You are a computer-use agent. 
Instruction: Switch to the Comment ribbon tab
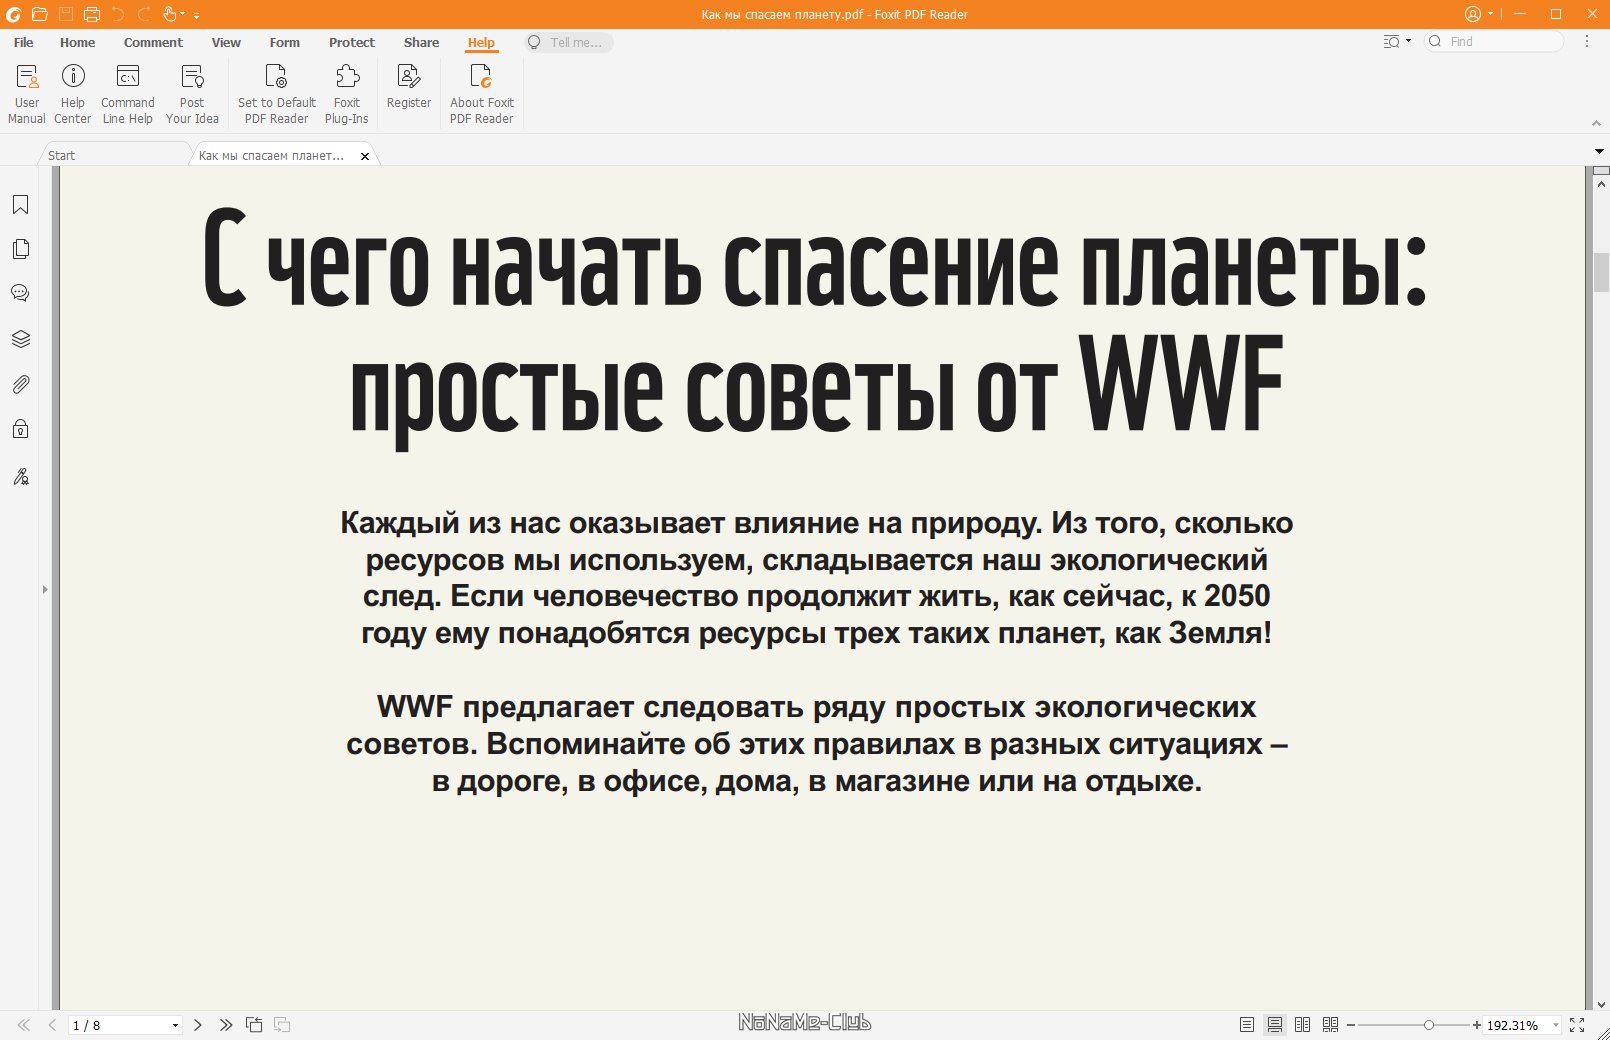tap(153, 42)
